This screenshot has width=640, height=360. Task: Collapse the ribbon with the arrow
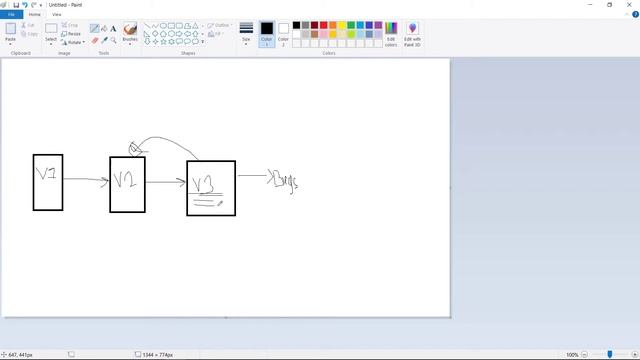(x=627, y=15)
